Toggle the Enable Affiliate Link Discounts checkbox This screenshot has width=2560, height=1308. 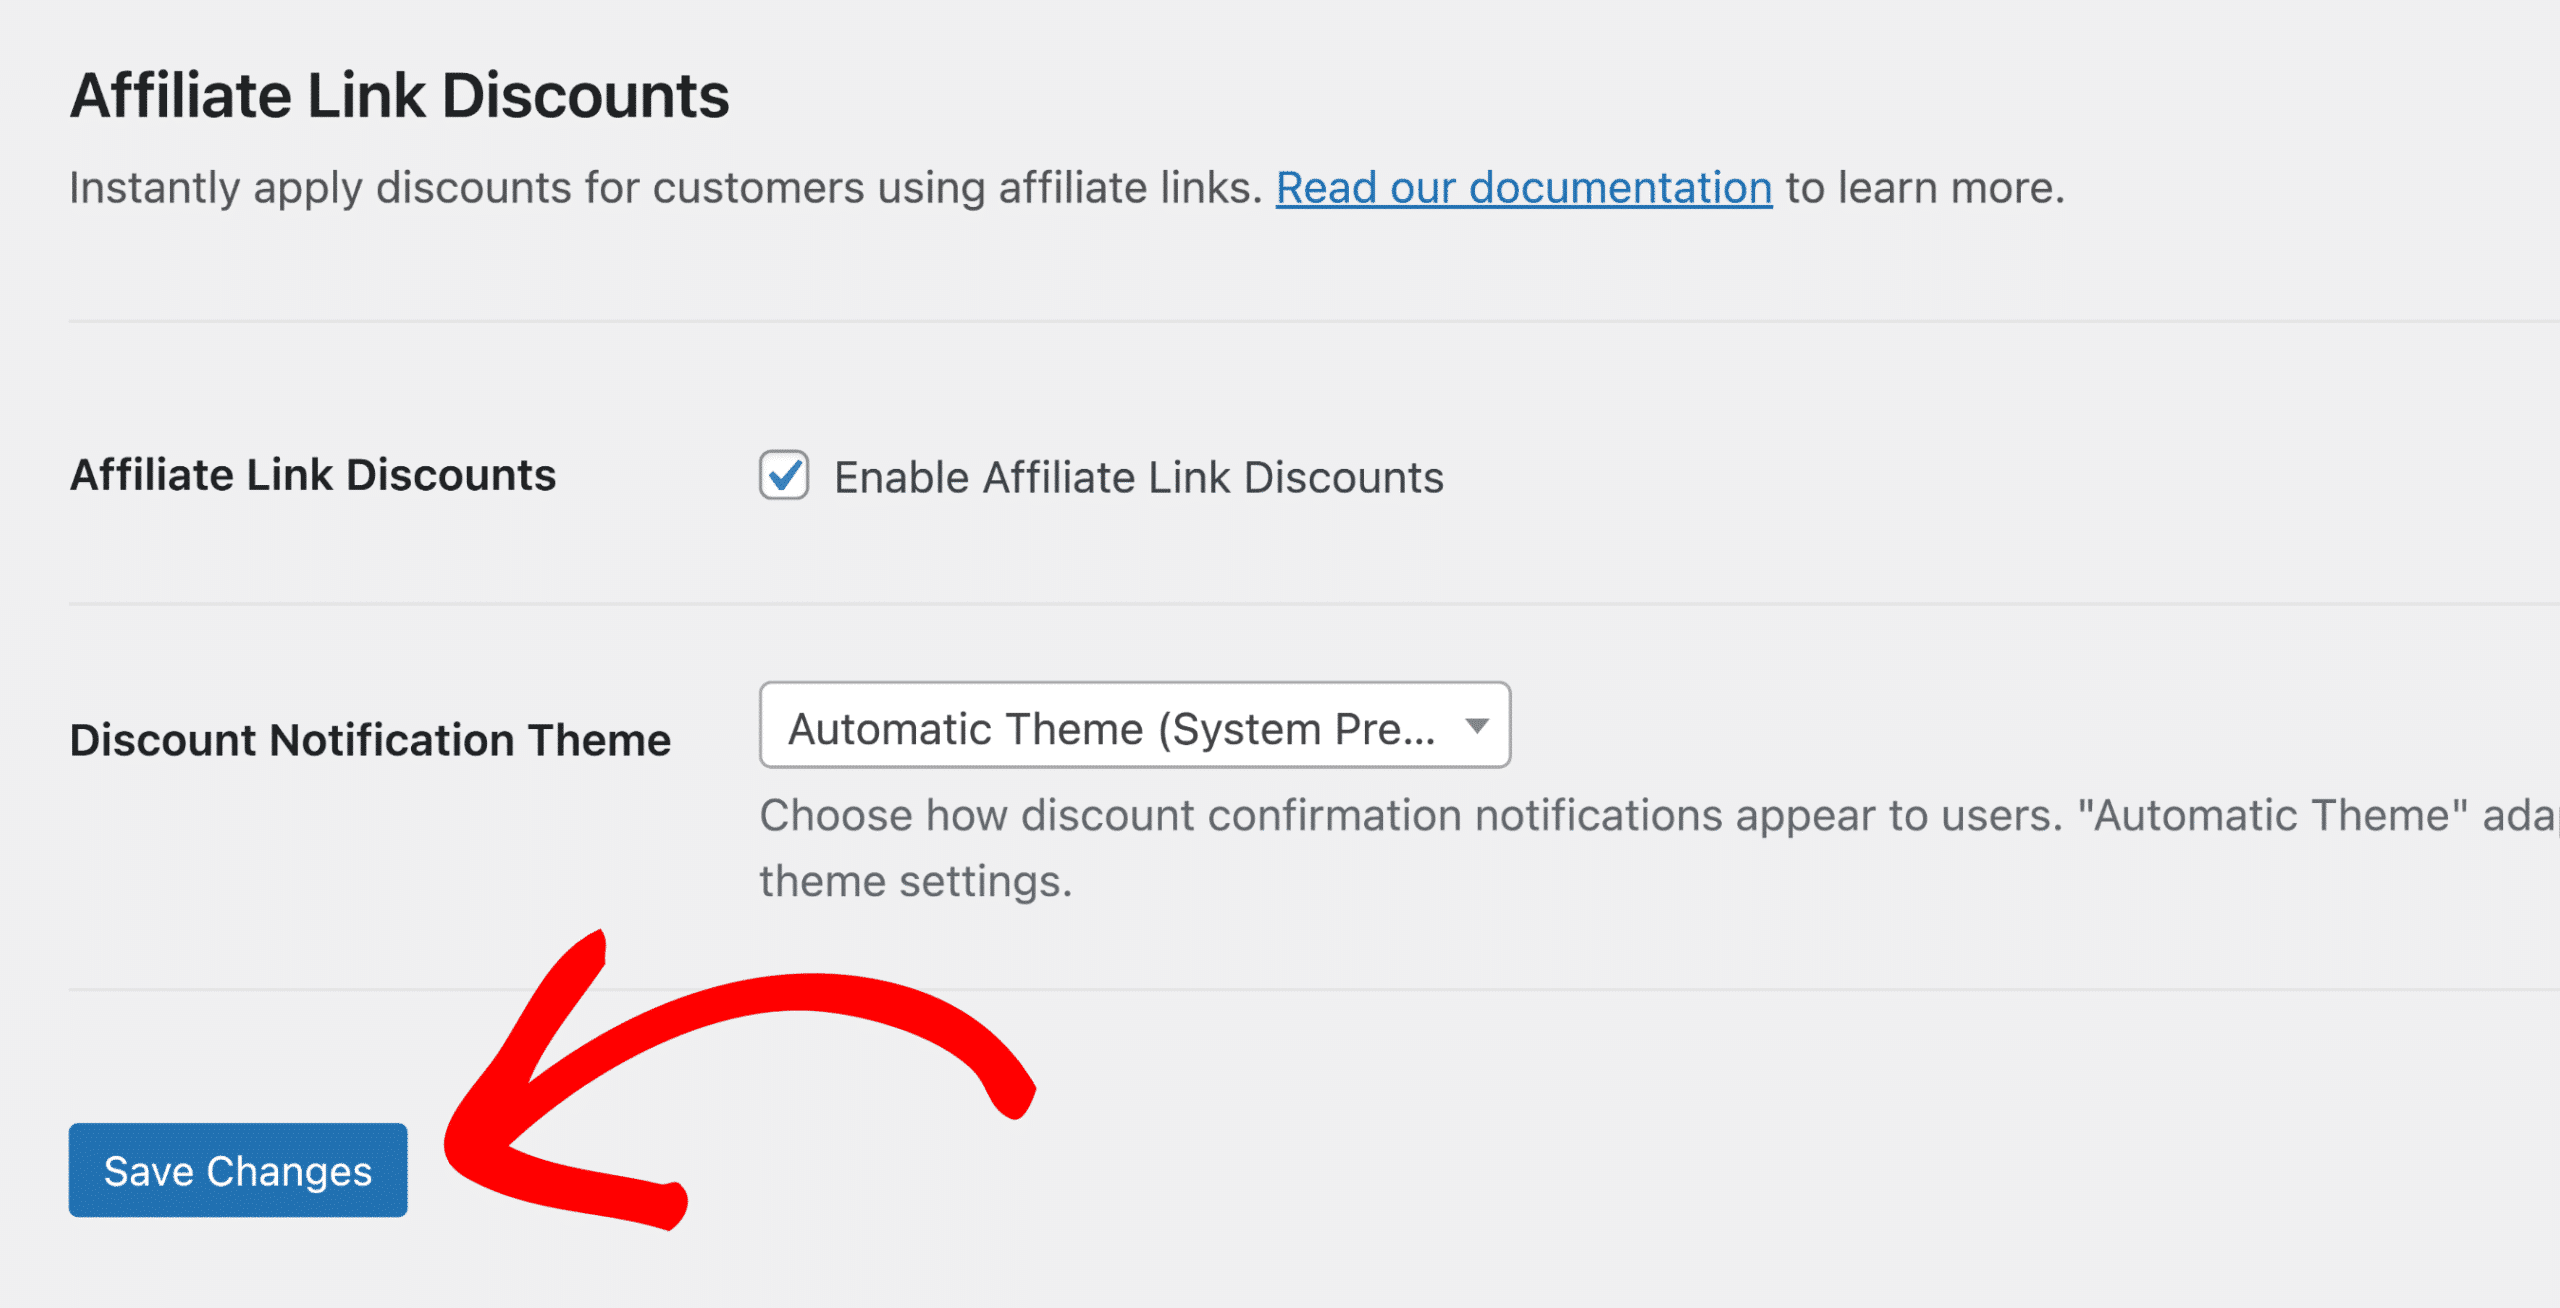point(783,475)
